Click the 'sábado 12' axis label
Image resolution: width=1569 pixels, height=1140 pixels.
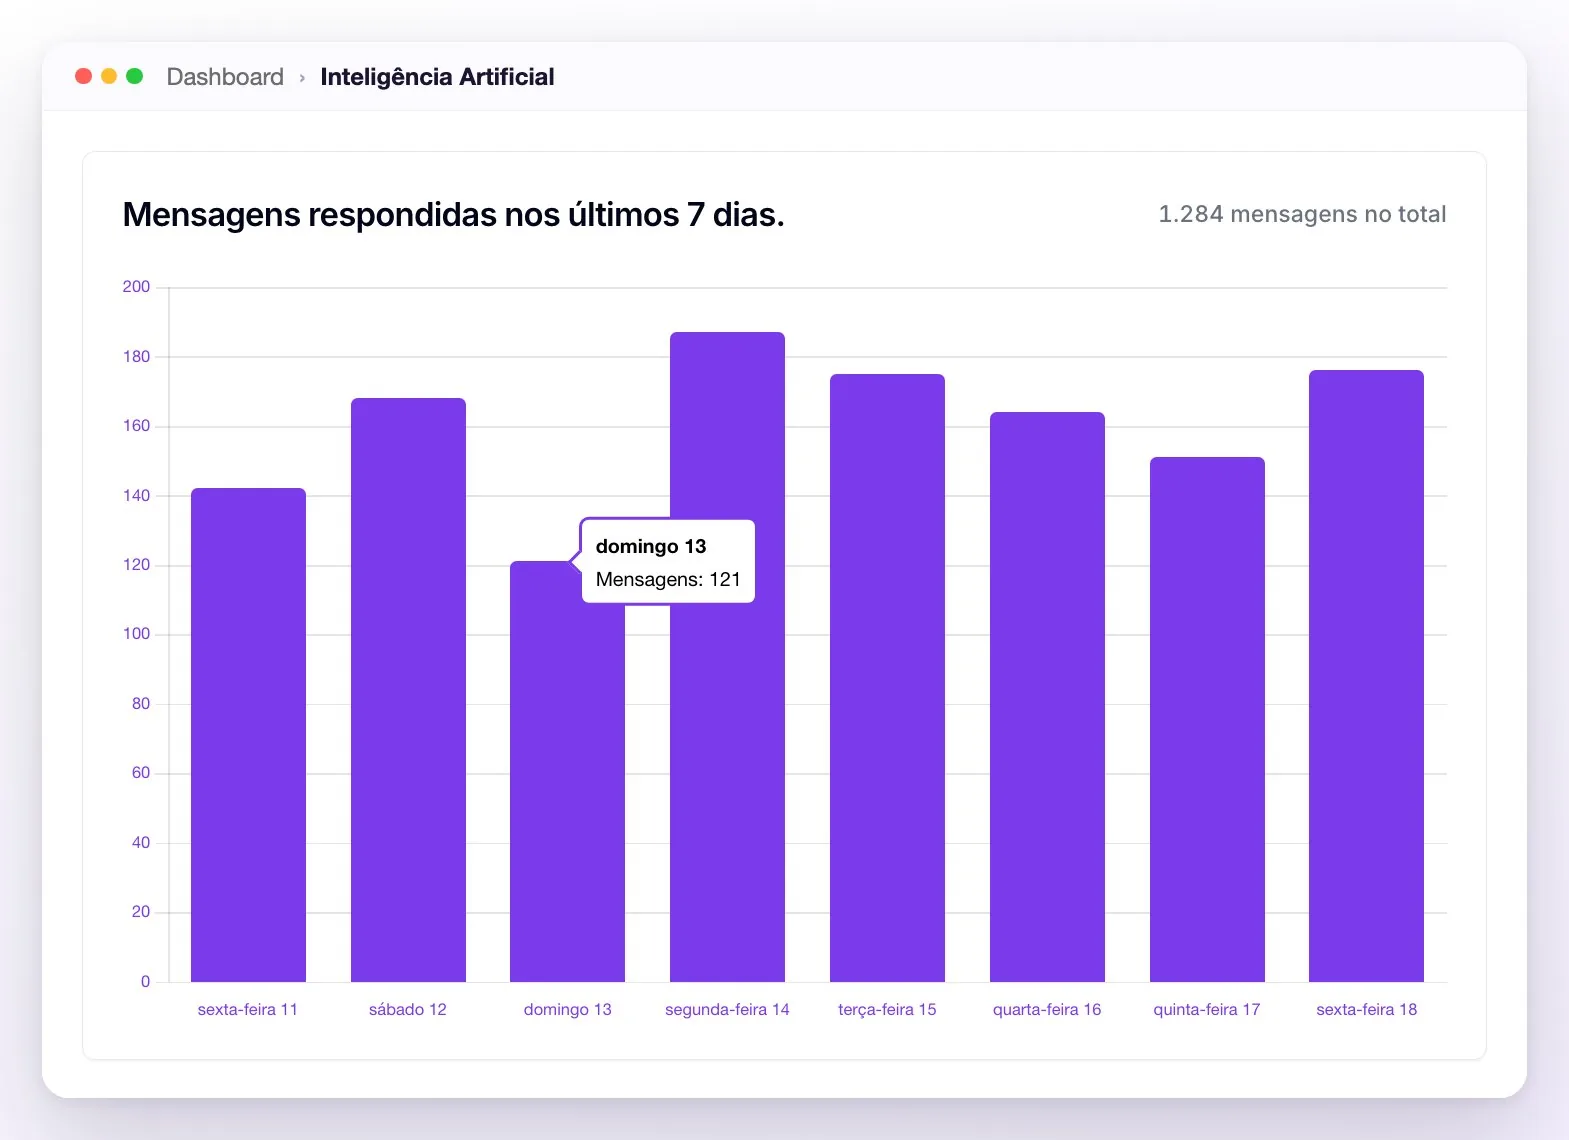[408, 1009]
